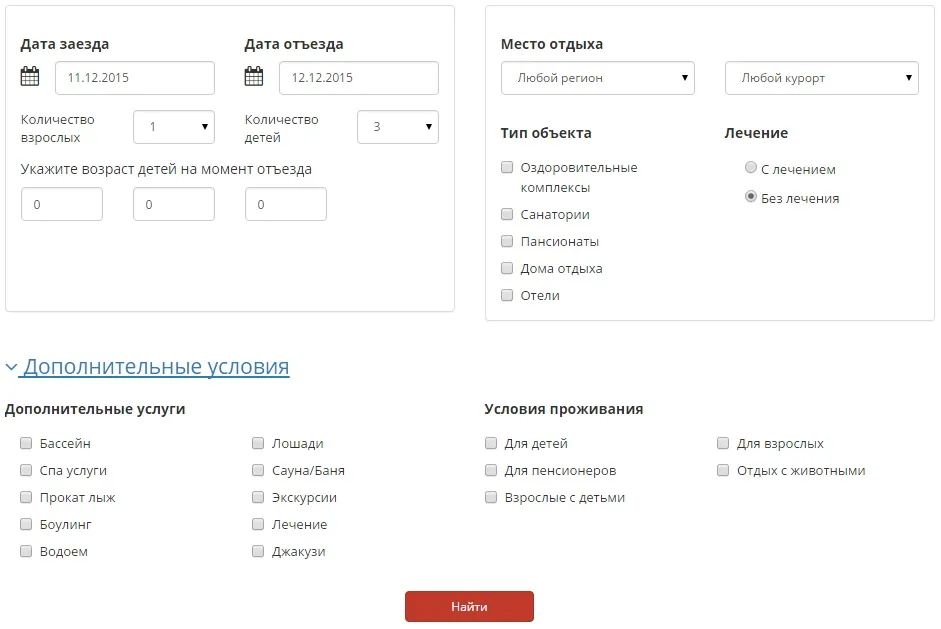Select the С лечением radio button
This screenshot has width=941, height=629.
point(751,167)
